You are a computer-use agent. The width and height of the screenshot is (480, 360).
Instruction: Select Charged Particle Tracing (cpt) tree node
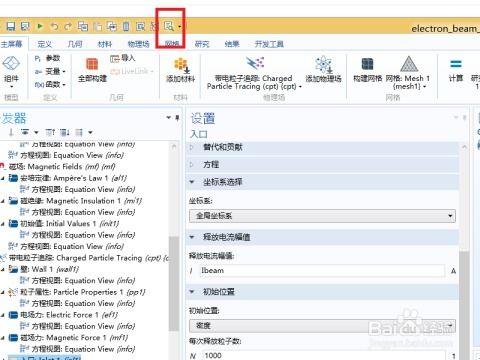(x=88, y=258)
